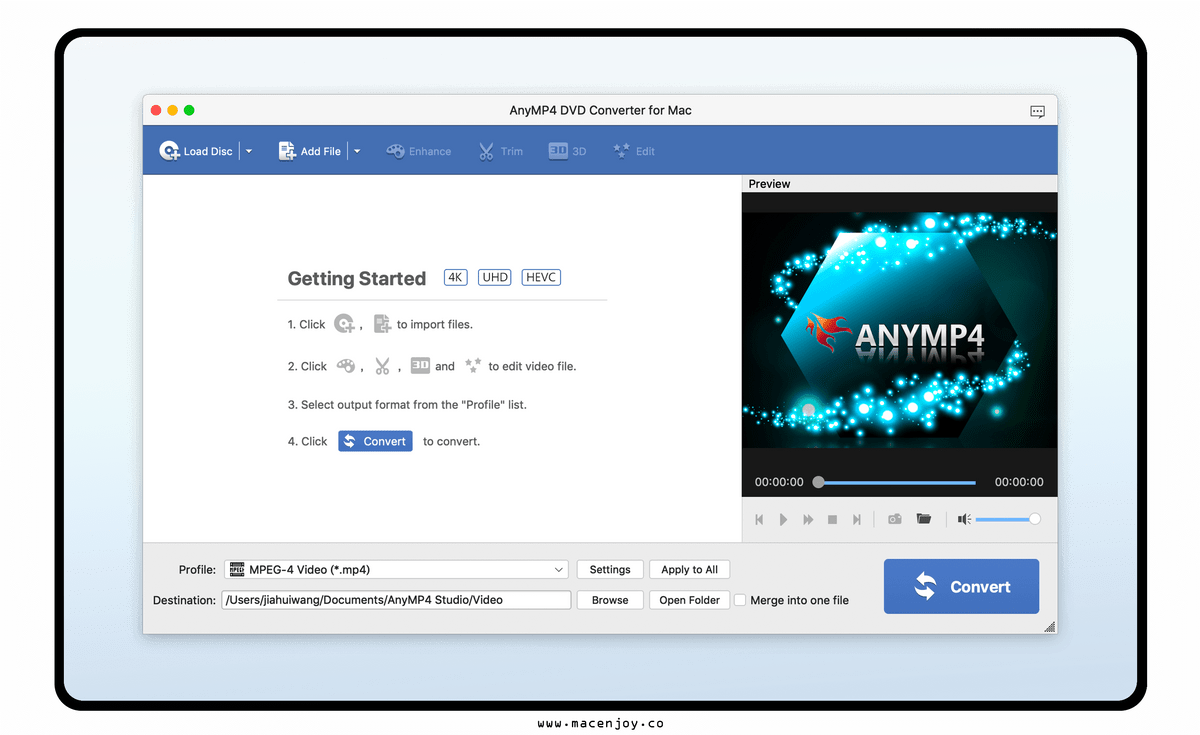Open the Enhance tool in the toolbar
Screen dimensions: 1200x735
pyautogui.click(x=419, y=151)
